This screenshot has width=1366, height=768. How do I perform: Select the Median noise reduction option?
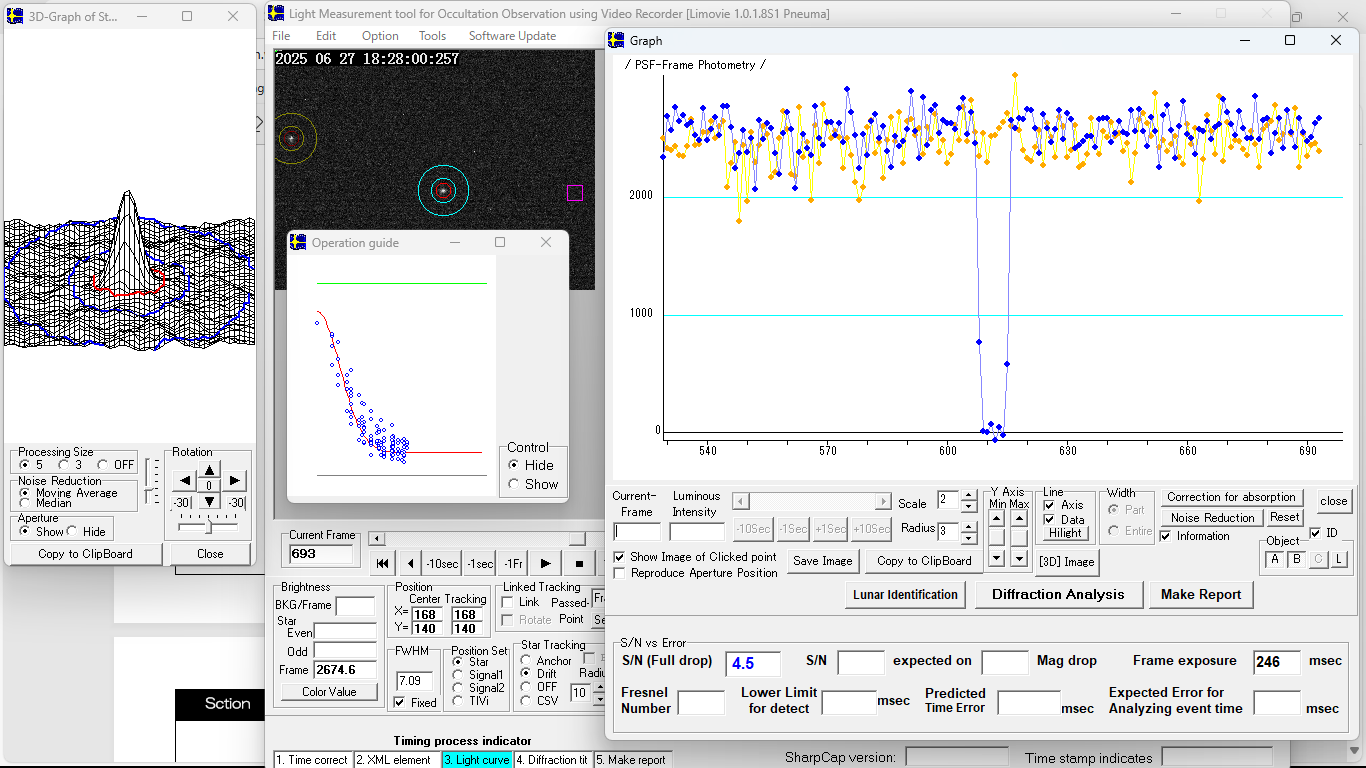(25, 503)
